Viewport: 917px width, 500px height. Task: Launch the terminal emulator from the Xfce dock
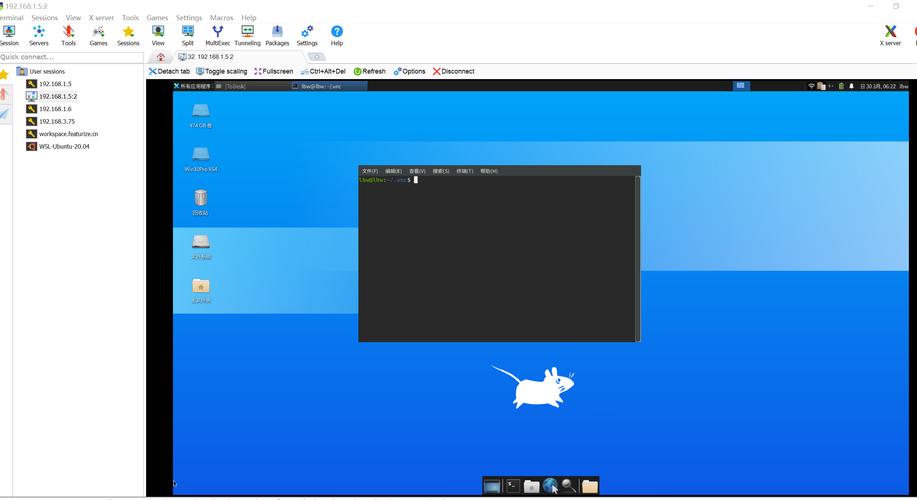(x=512, y=486)
